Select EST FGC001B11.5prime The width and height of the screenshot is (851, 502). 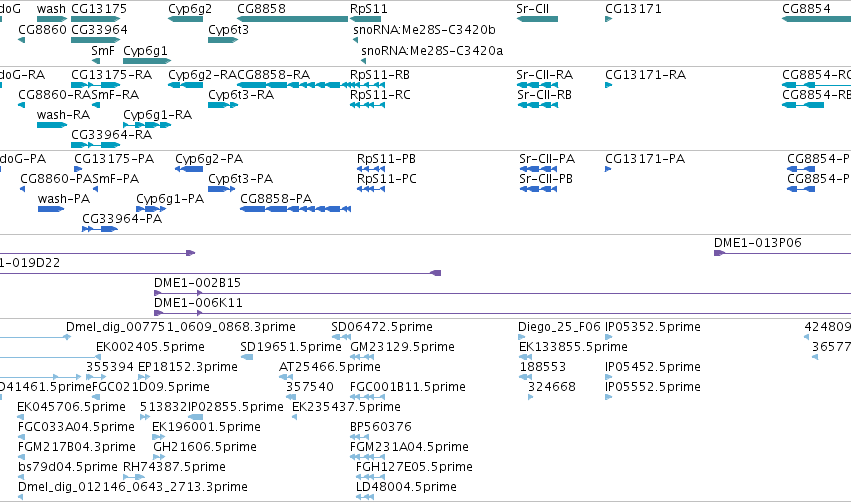[408, 387]
